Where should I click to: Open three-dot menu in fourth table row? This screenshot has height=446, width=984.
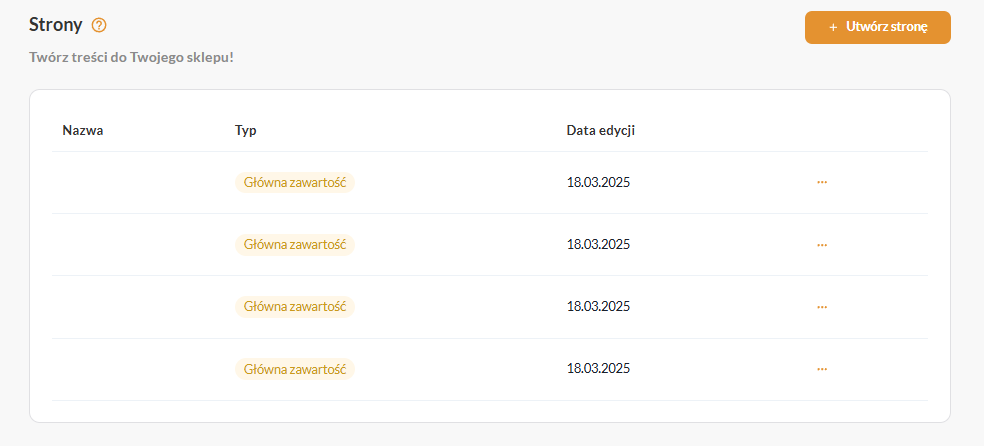point(822,369)
